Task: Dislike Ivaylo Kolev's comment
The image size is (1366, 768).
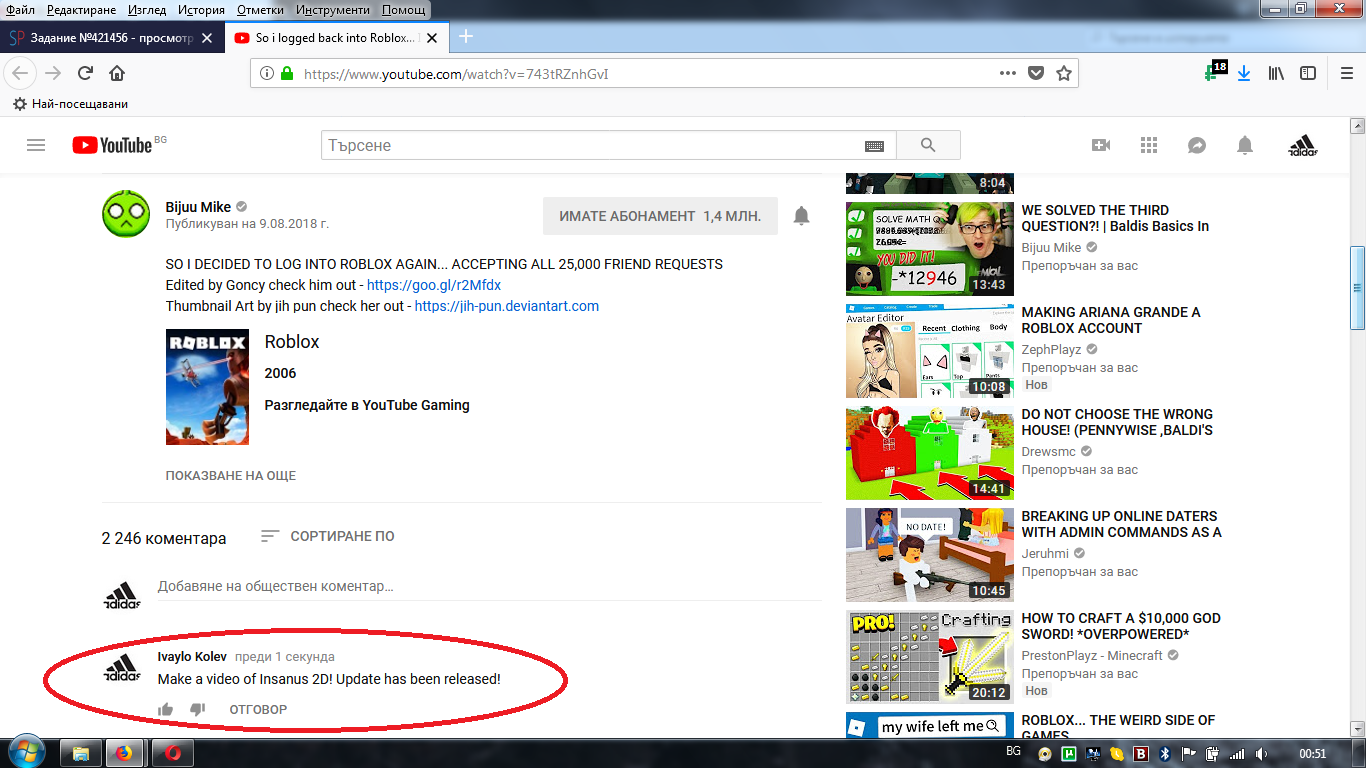Action: pos(198,709)
